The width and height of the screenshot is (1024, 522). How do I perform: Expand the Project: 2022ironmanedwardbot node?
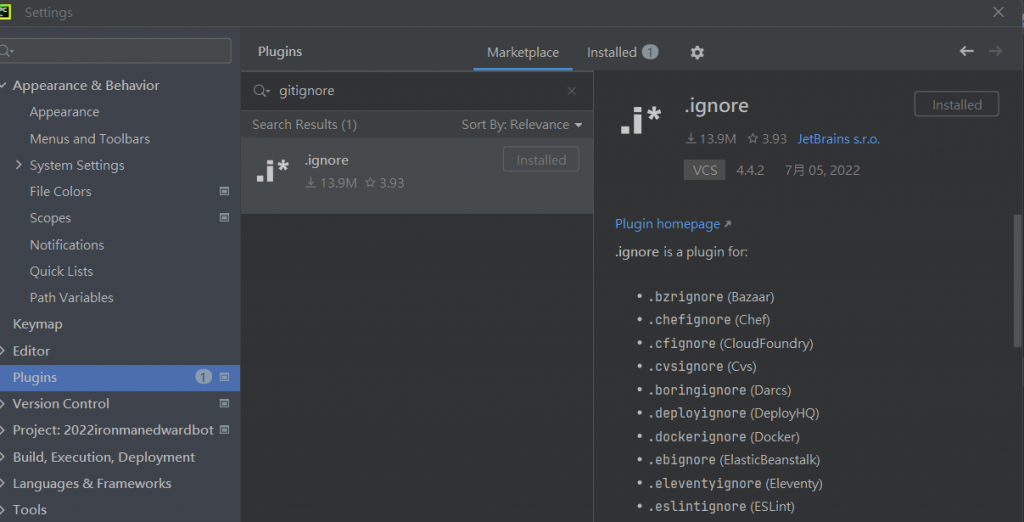3,430
